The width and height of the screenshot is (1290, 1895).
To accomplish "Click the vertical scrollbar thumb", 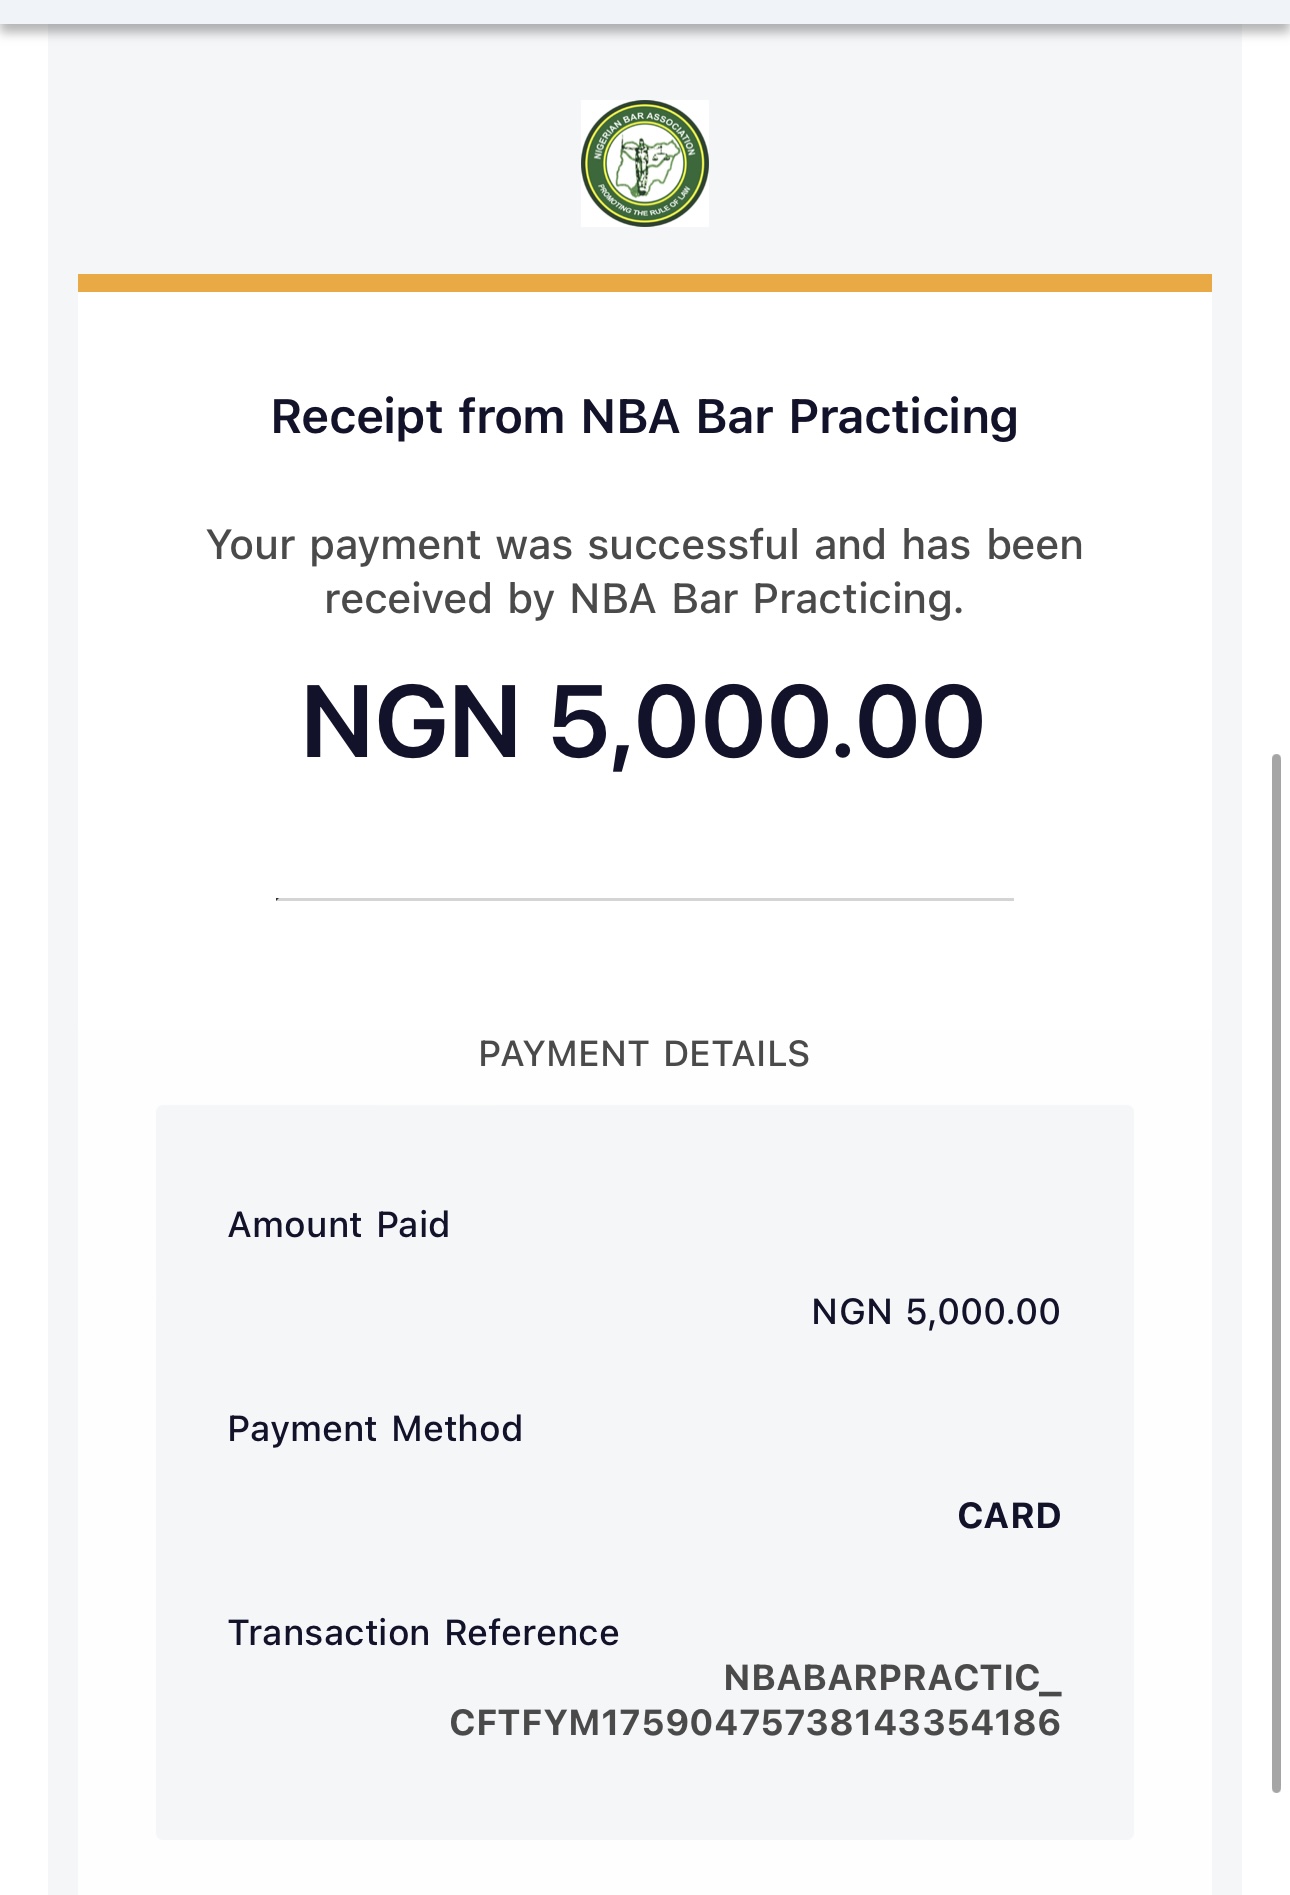I will click(1276, 1270).
